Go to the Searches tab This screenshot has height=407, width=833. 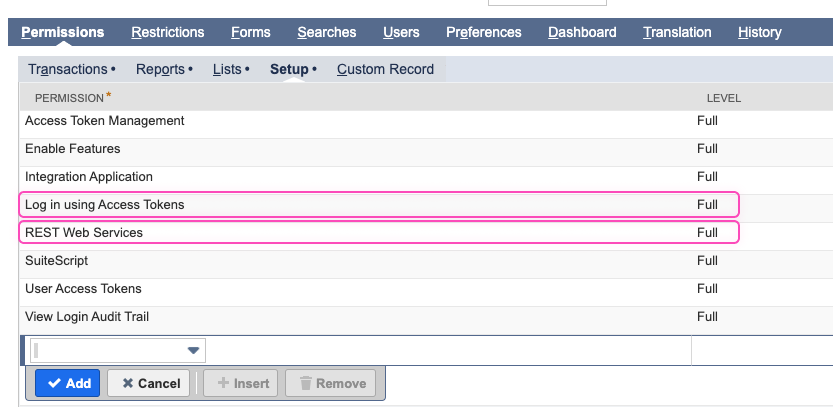click(x=326, y=32)
